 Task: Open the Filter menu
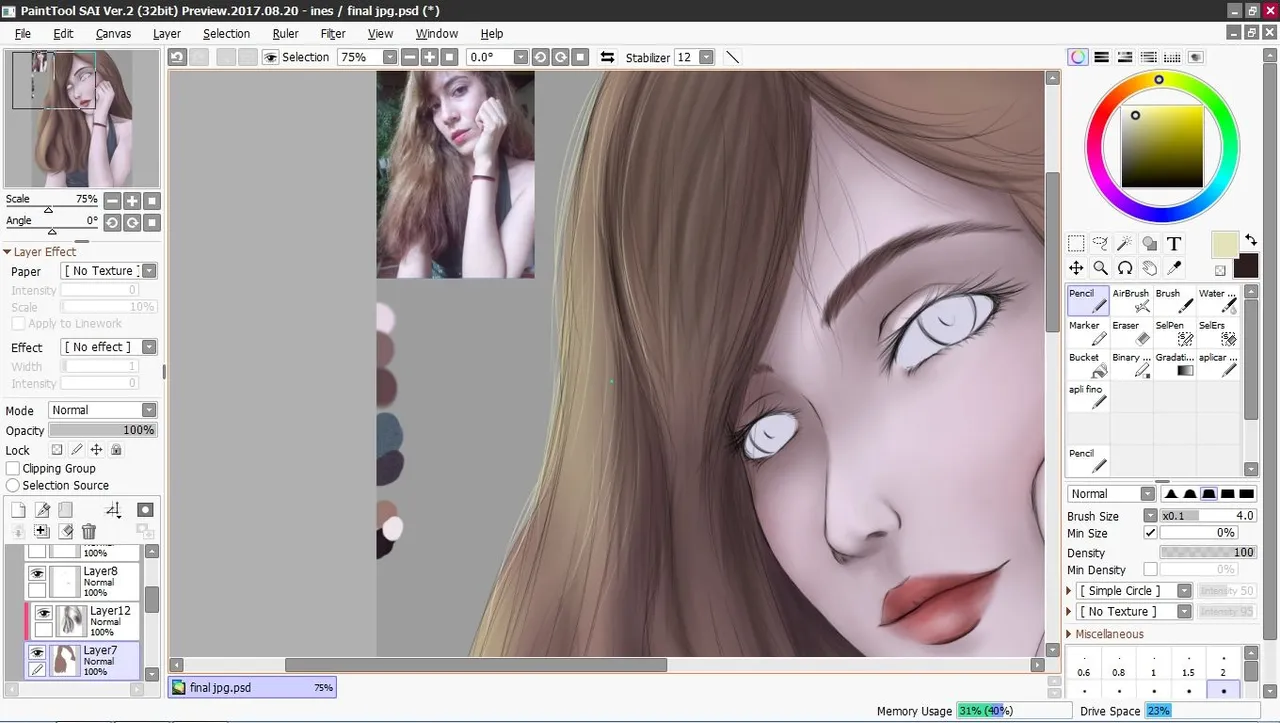tap(333, 33)
